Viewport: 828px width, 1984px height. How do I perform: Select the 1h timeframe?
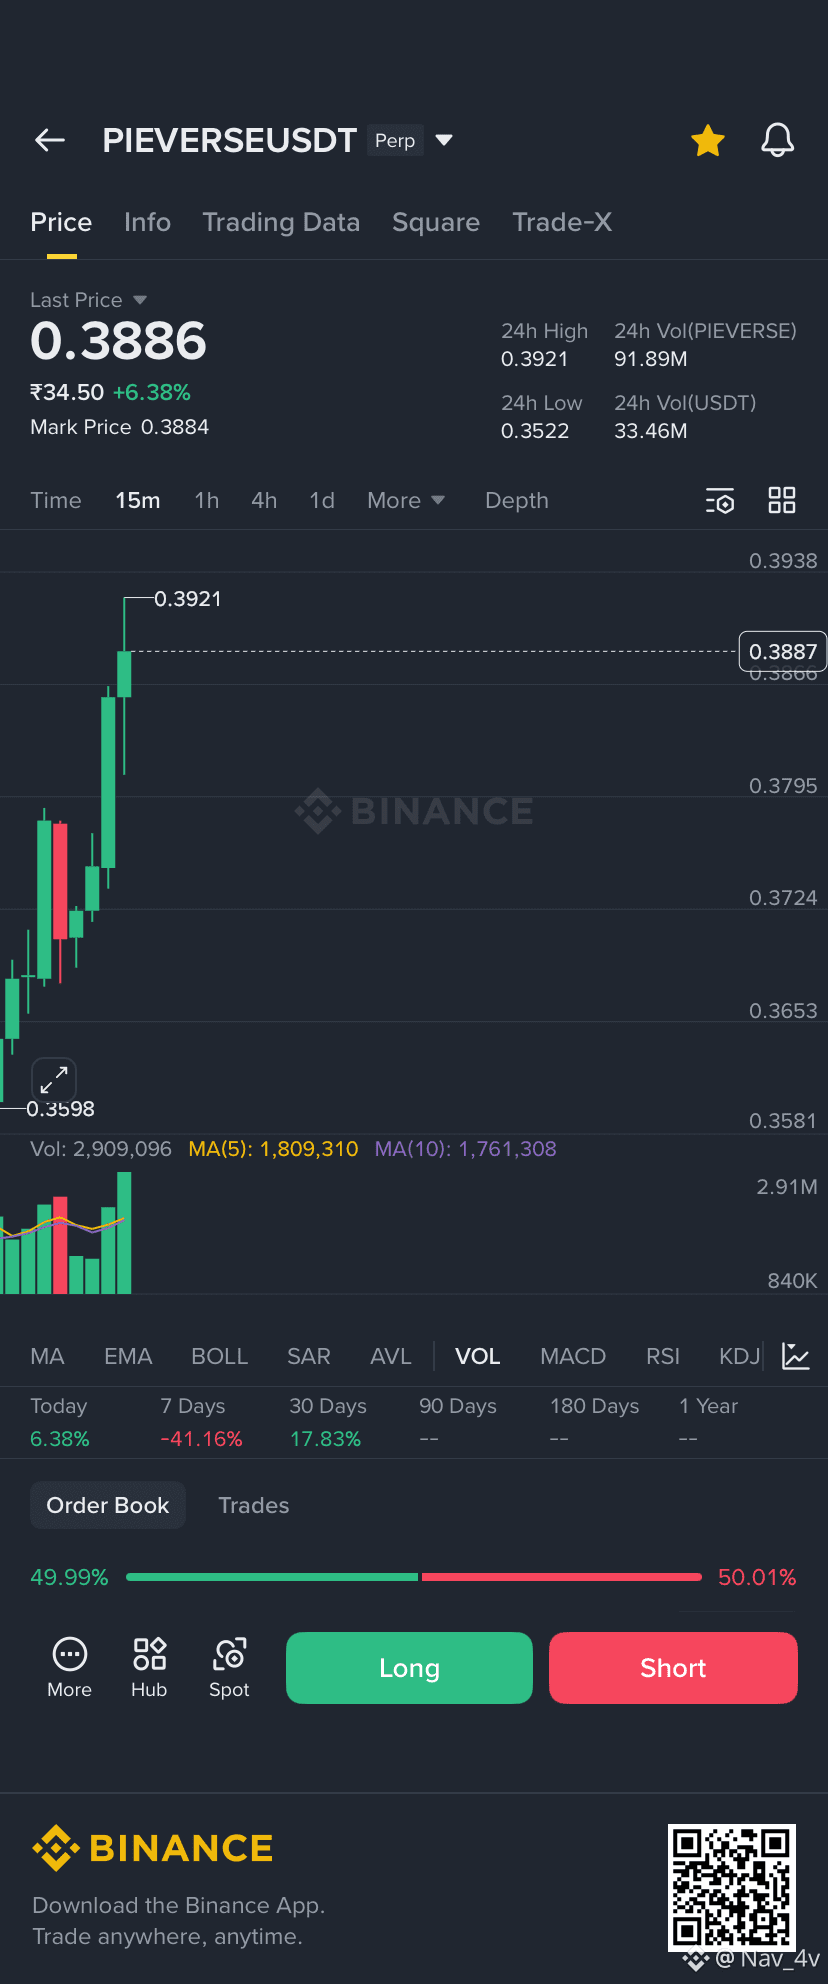[207, 500]
